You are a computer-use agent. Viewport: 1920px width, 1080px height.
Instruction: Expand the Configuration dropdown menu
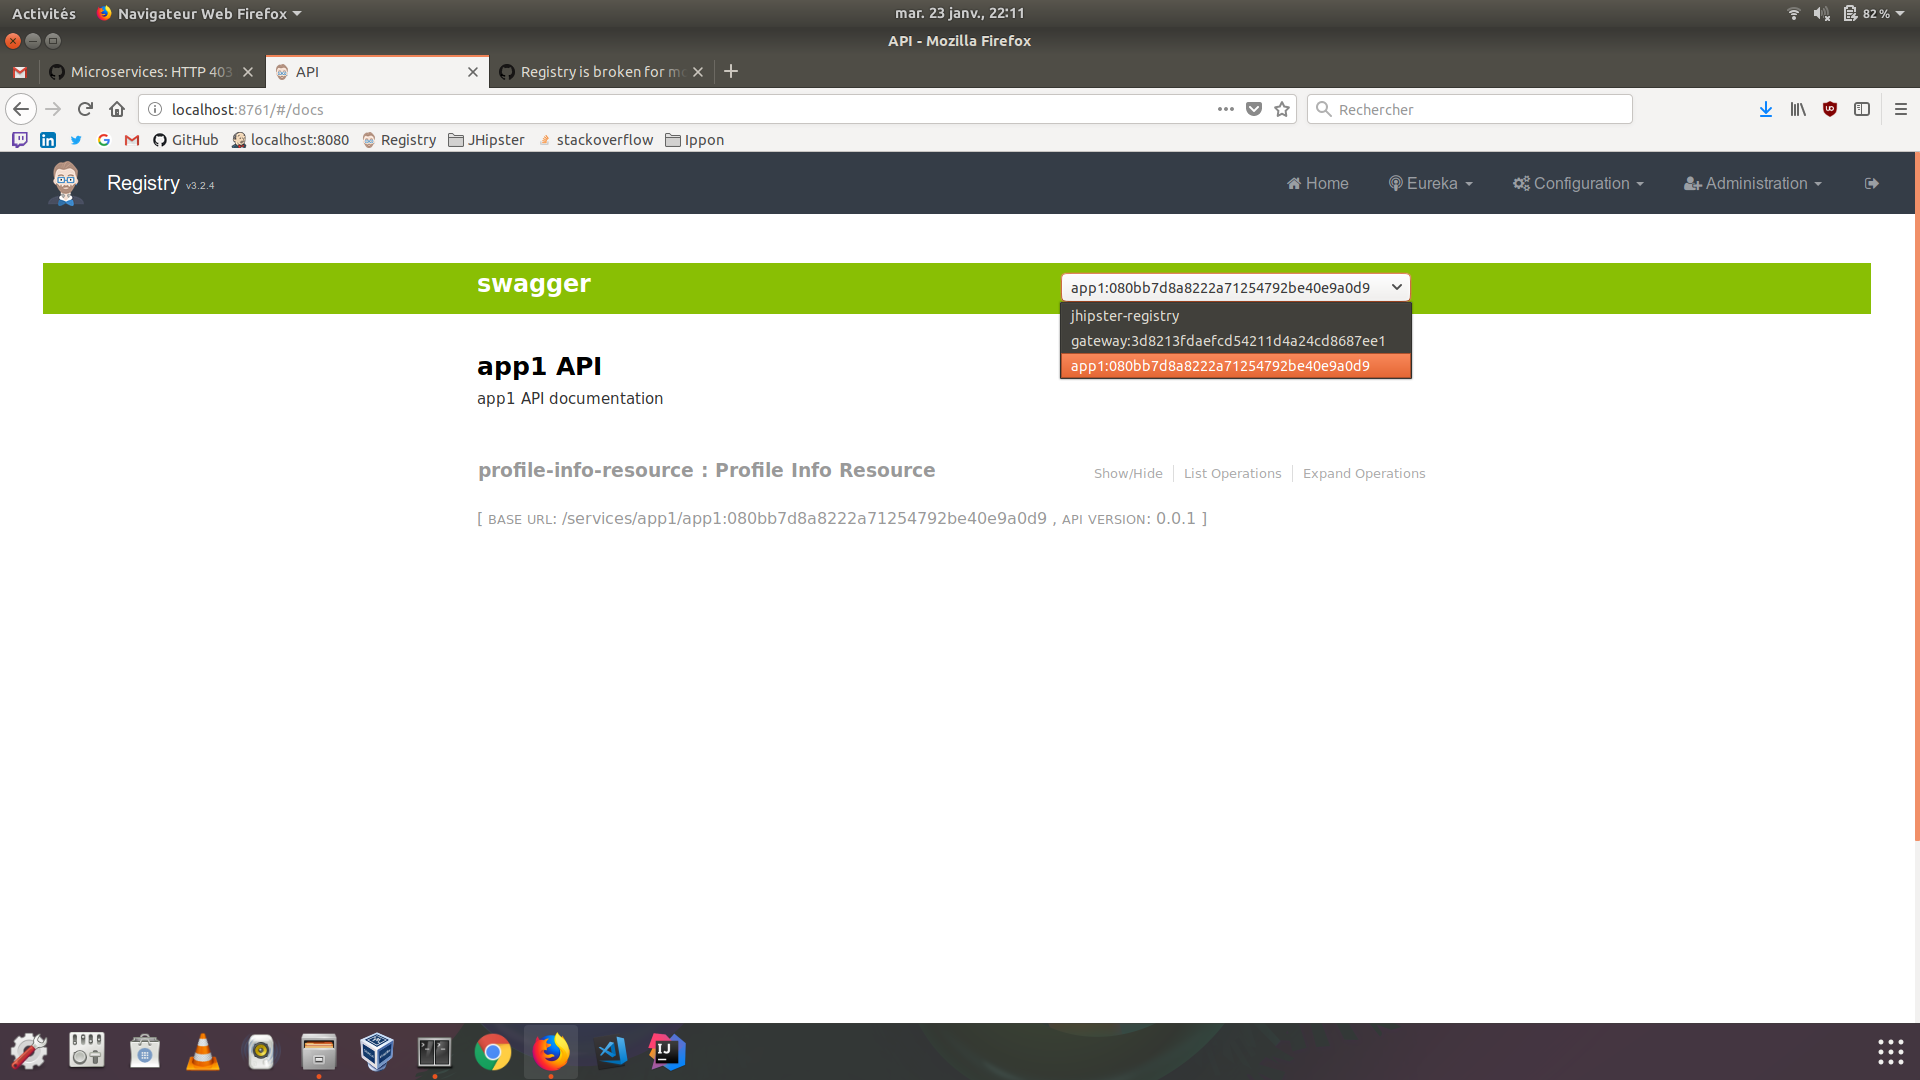tap(1578, 183)
